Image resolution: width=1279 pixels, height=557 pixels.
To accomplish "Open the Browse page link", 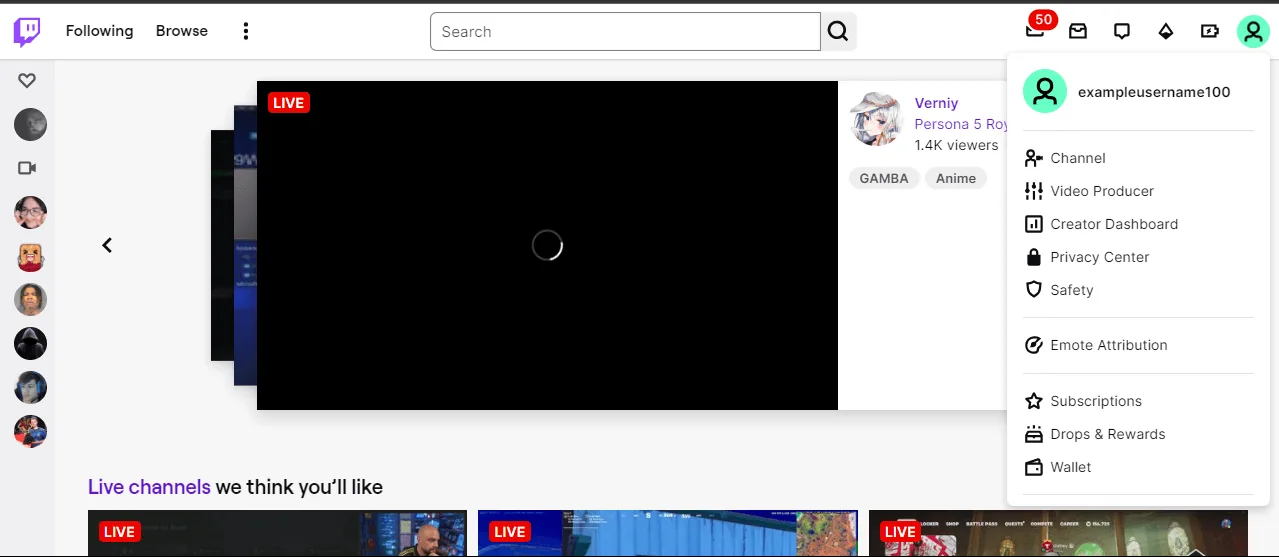I will (x=182, y=31).
